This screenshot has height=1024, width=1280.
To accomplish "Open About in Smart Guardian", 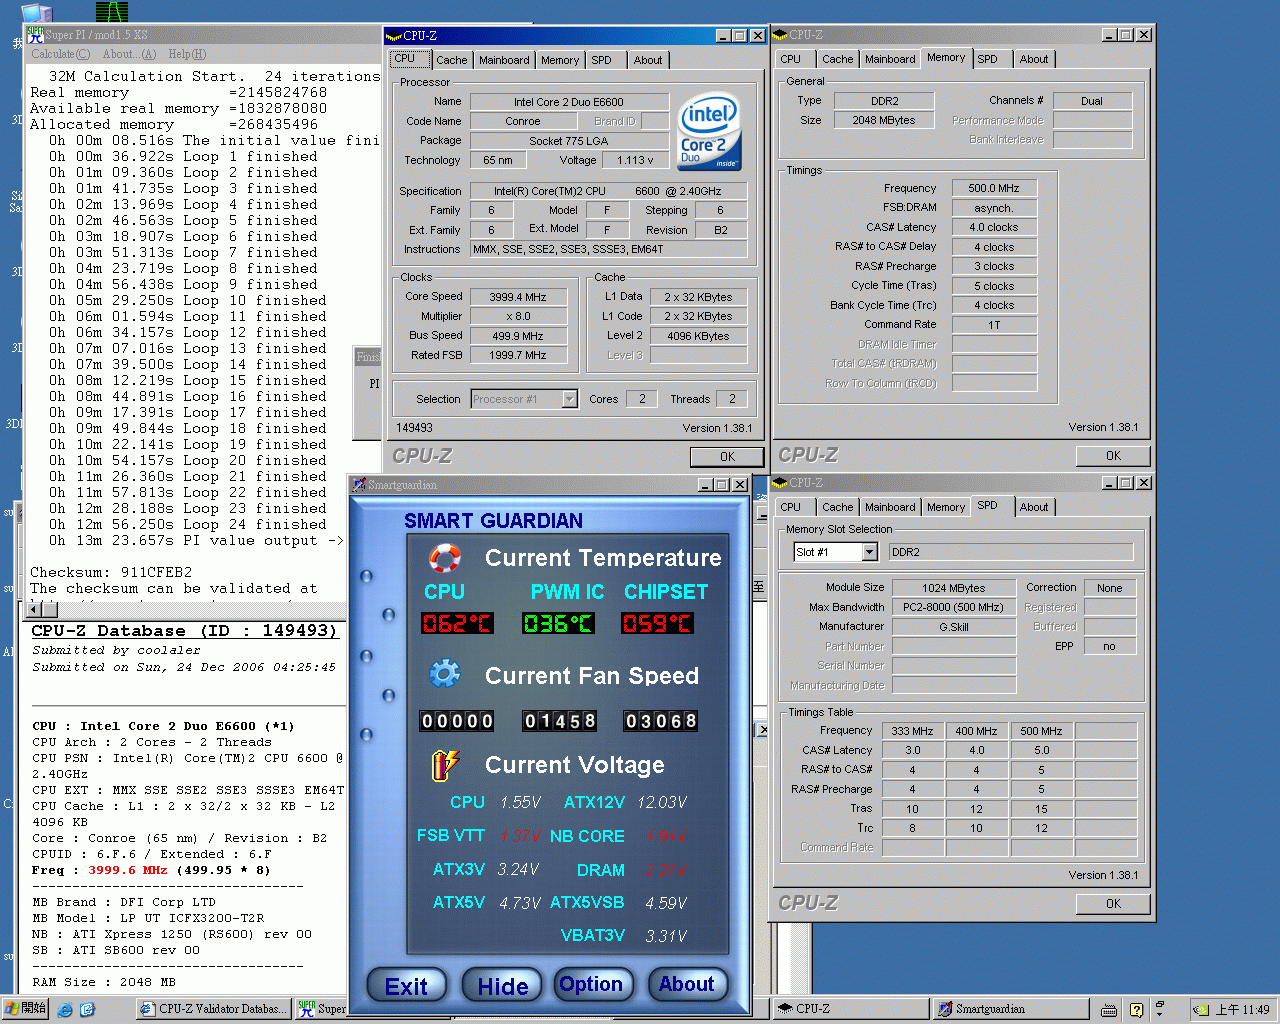I will pyautogui.click(x=687, y=985).
